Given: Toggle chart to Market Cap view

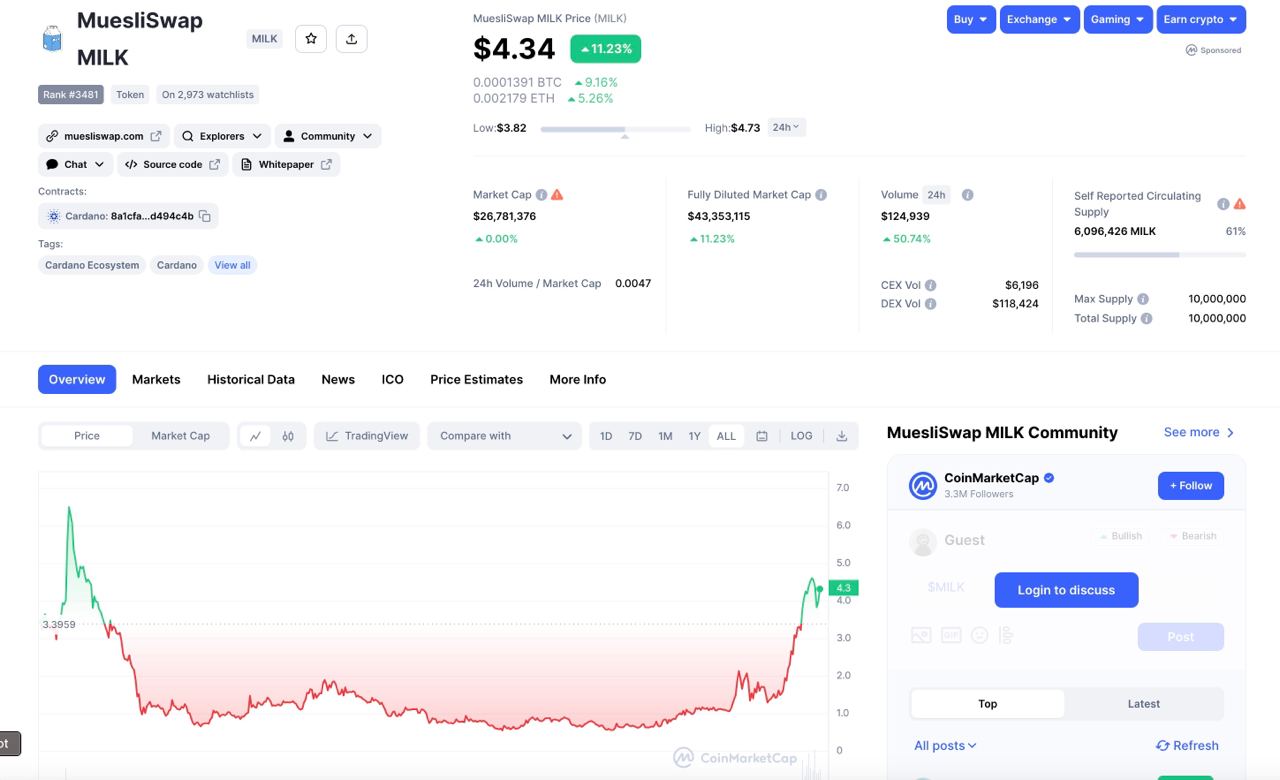Looking at the screenshot, I should pyautogui.click(x=180, y=436).
